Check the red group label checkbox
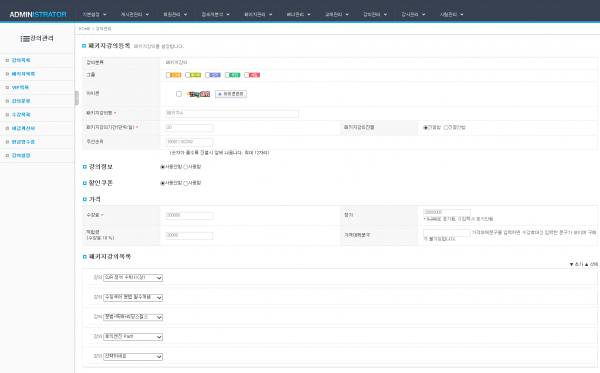Screen dimensions: 600x373 tap(247, 75)
